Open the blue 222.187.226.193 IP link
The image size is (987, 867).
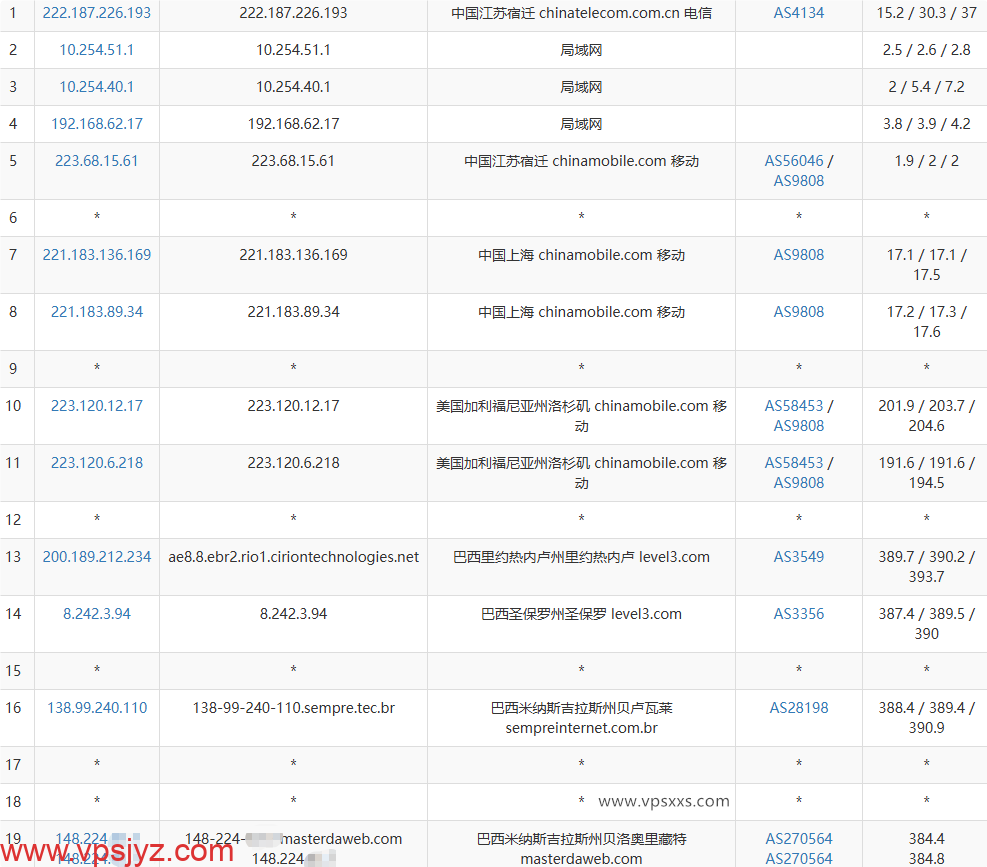pyautogui.click(x=97, y=13)
